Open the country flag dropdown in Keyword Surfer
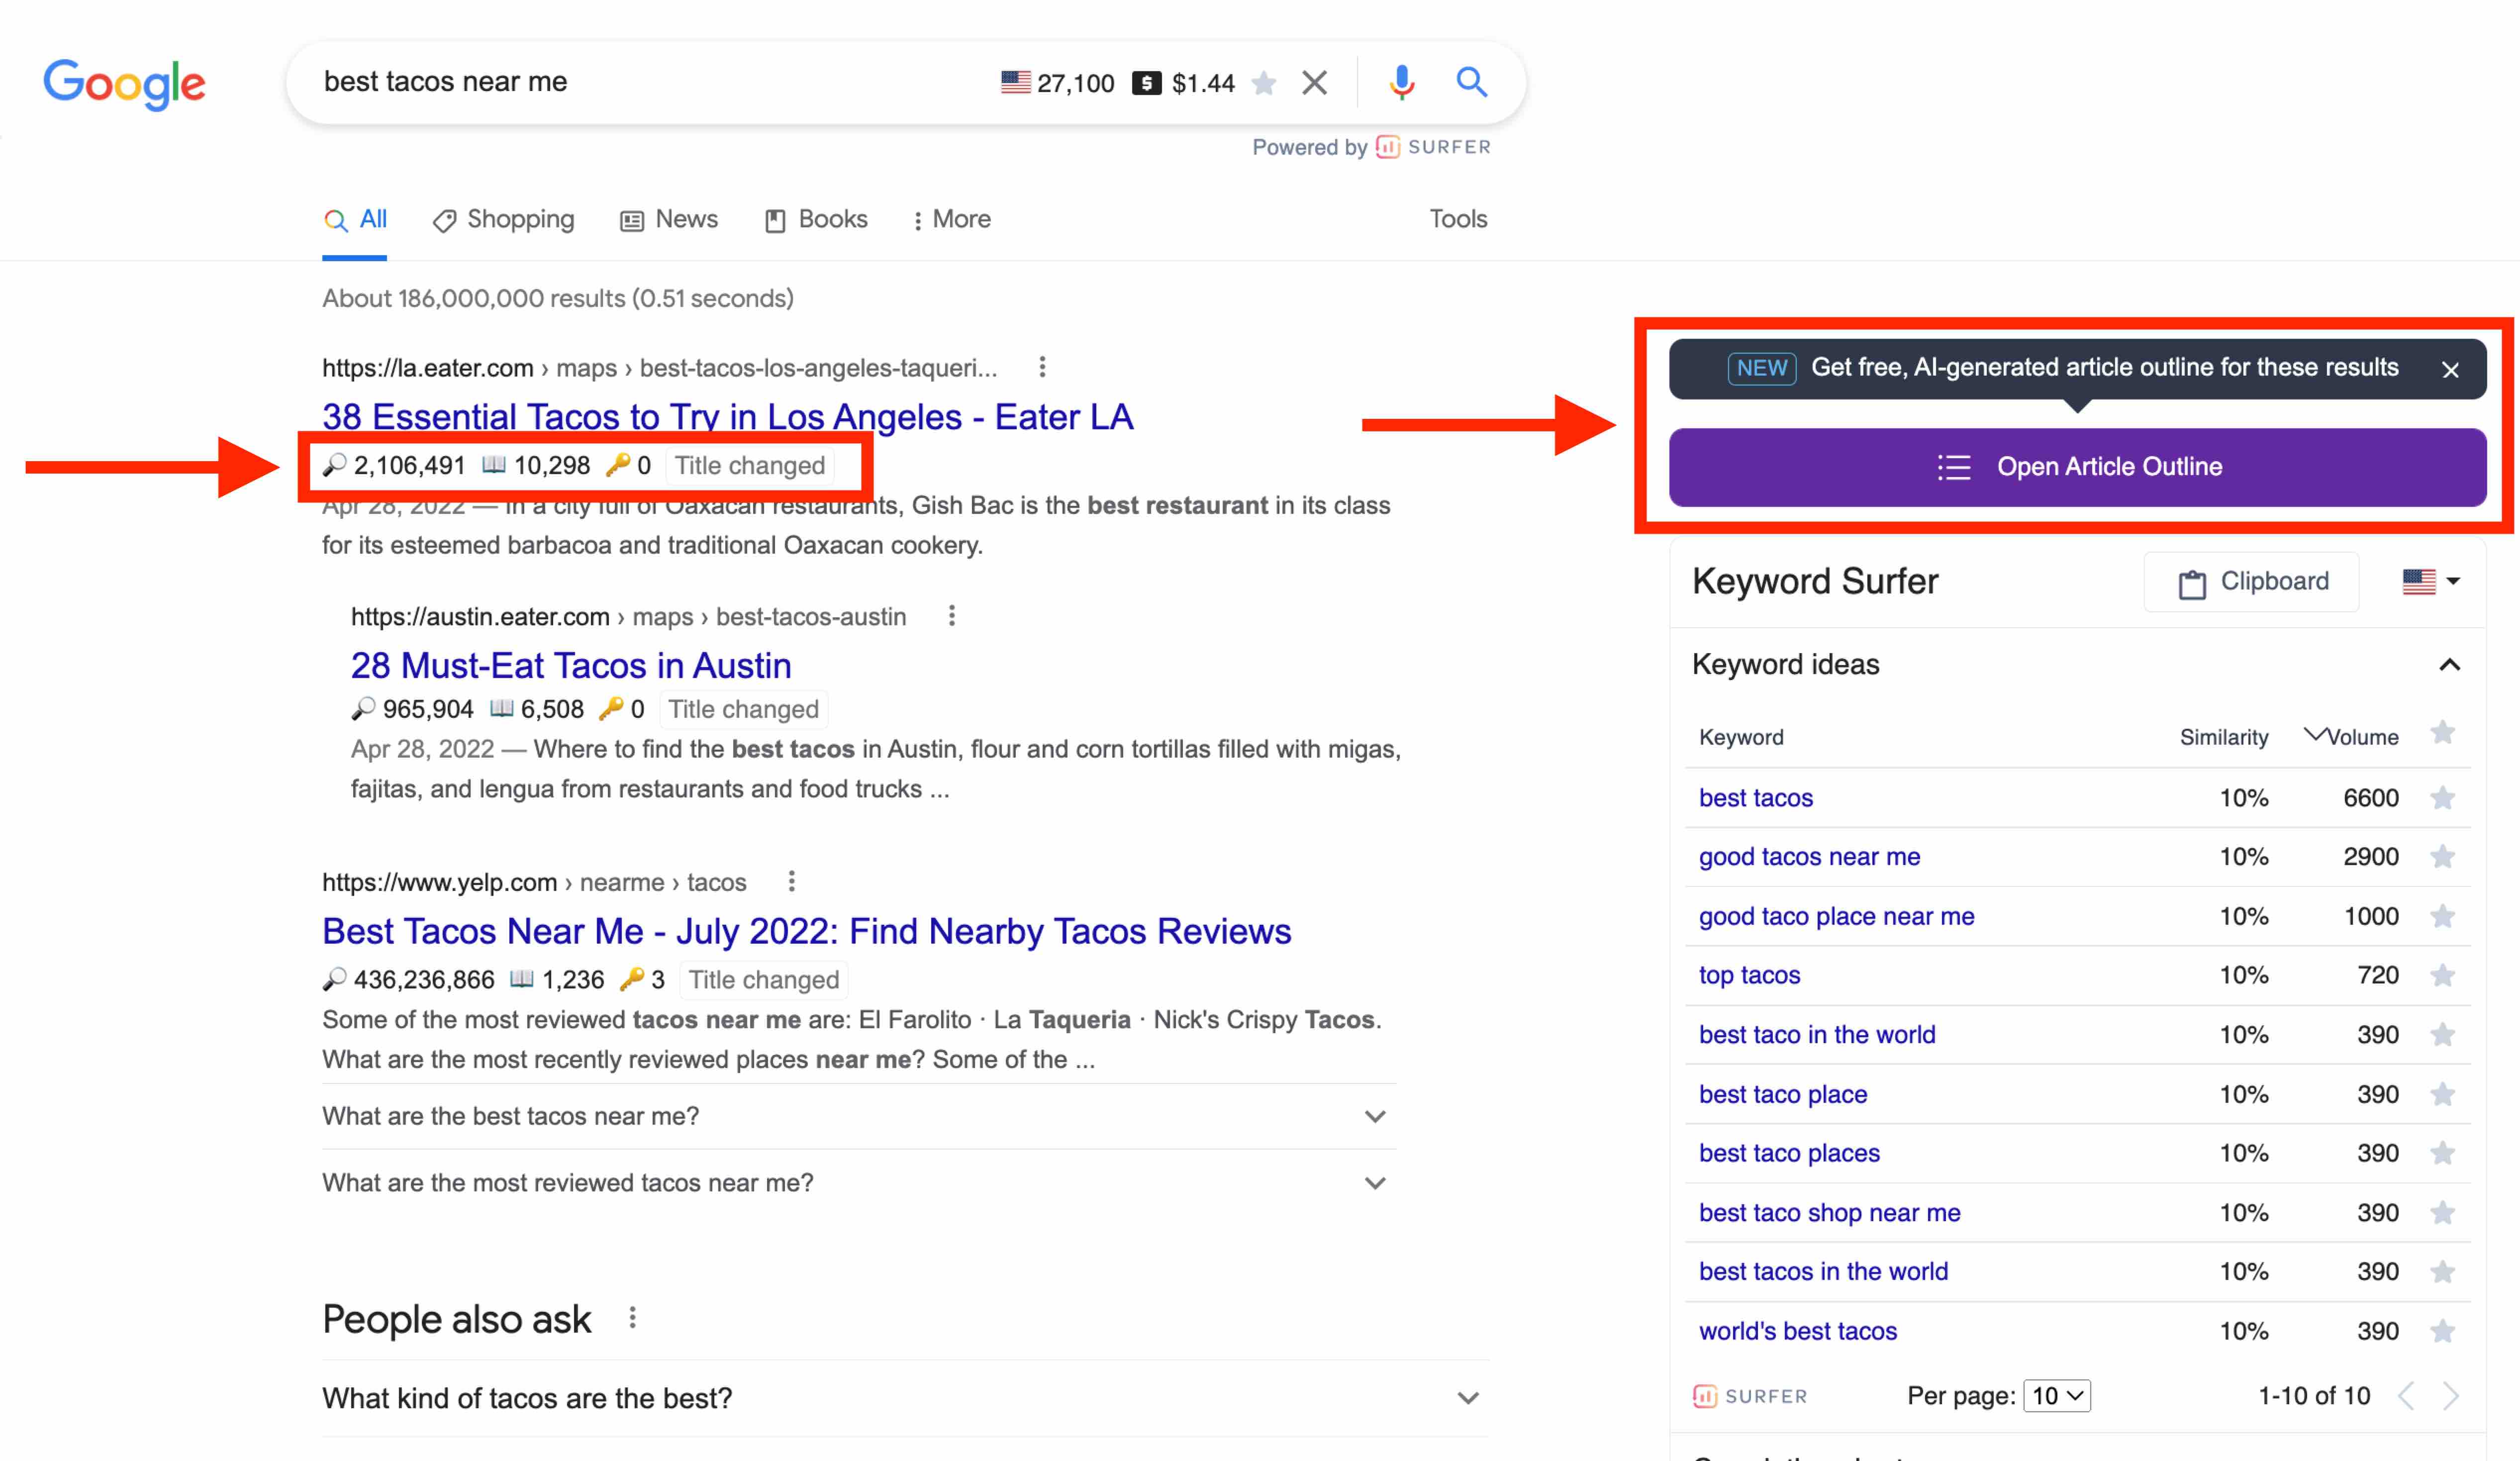The height and width of the screenshot is (1461, 2520). tap(2430, 581)
